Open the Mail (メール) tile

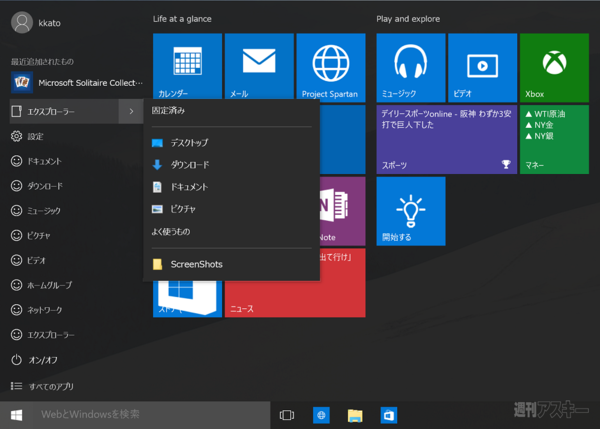[259, 66]
